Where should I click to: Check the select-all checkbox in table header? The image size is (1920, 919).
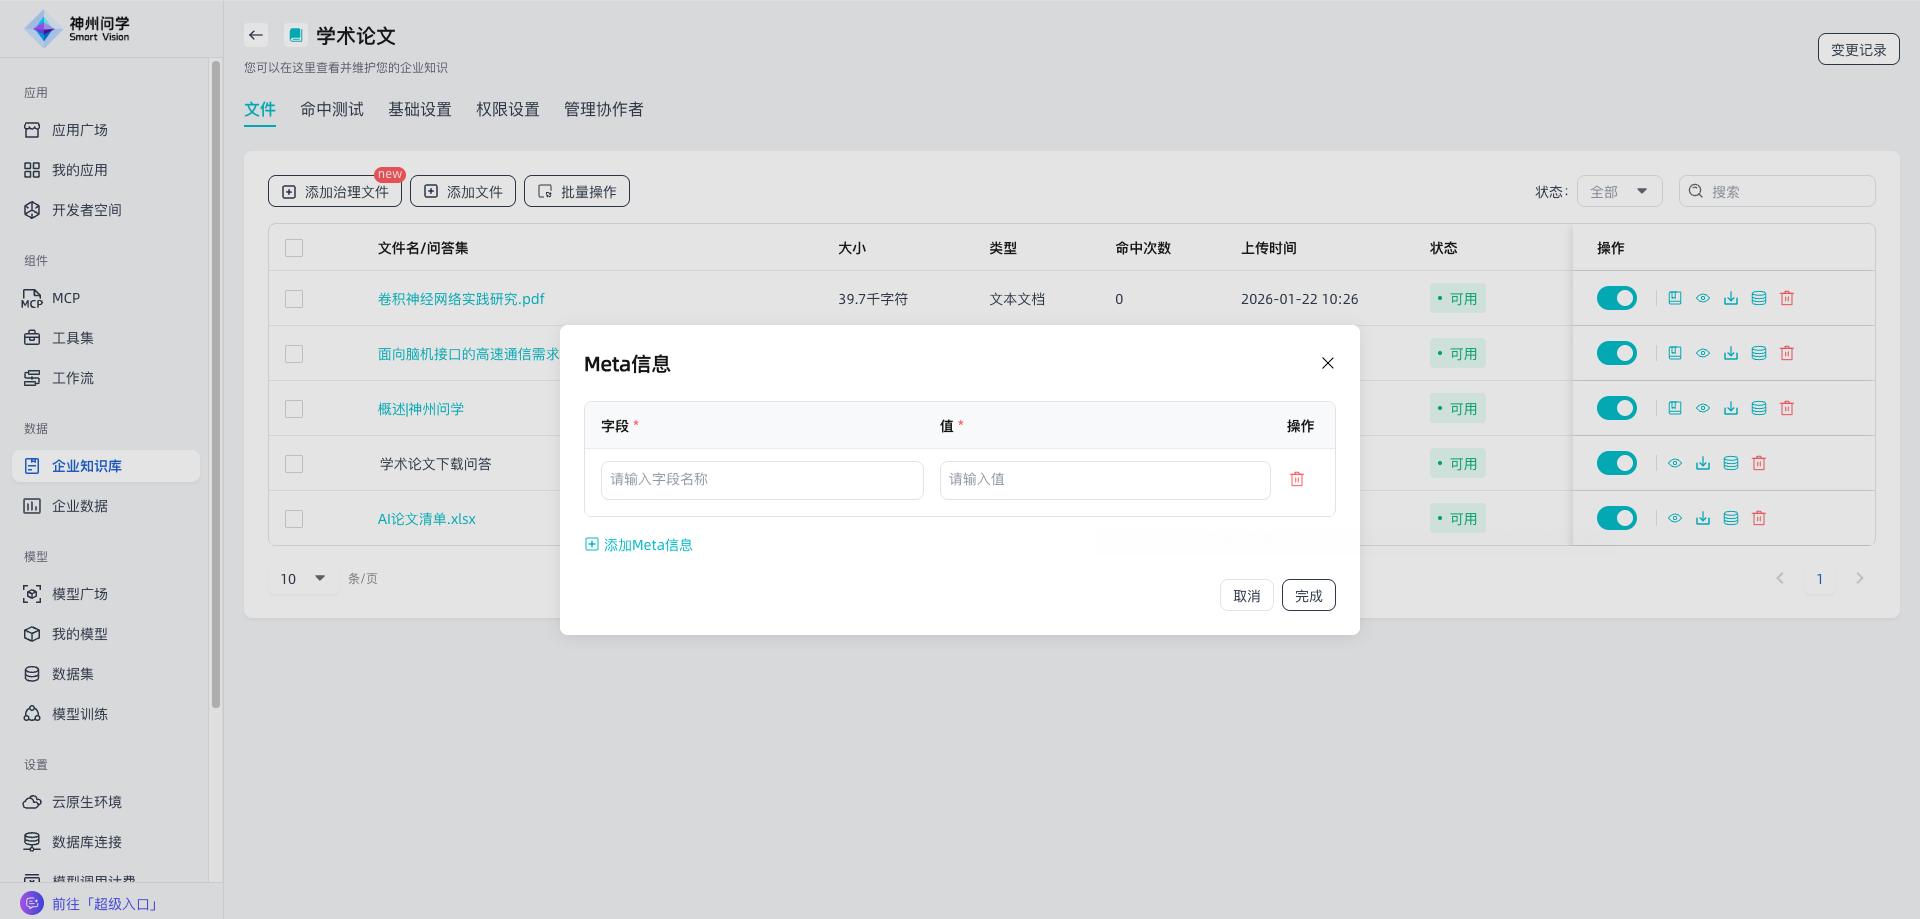[294, 248]
